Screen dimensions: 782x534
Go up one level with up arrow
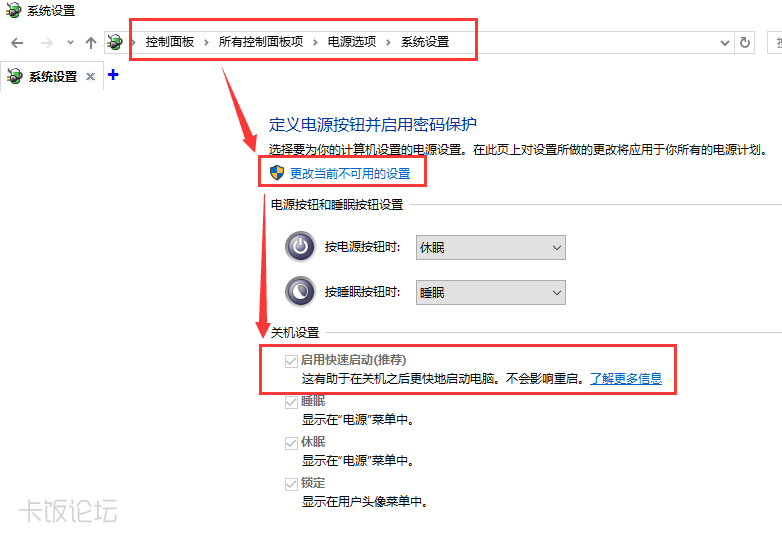click(x=90, y=43)
